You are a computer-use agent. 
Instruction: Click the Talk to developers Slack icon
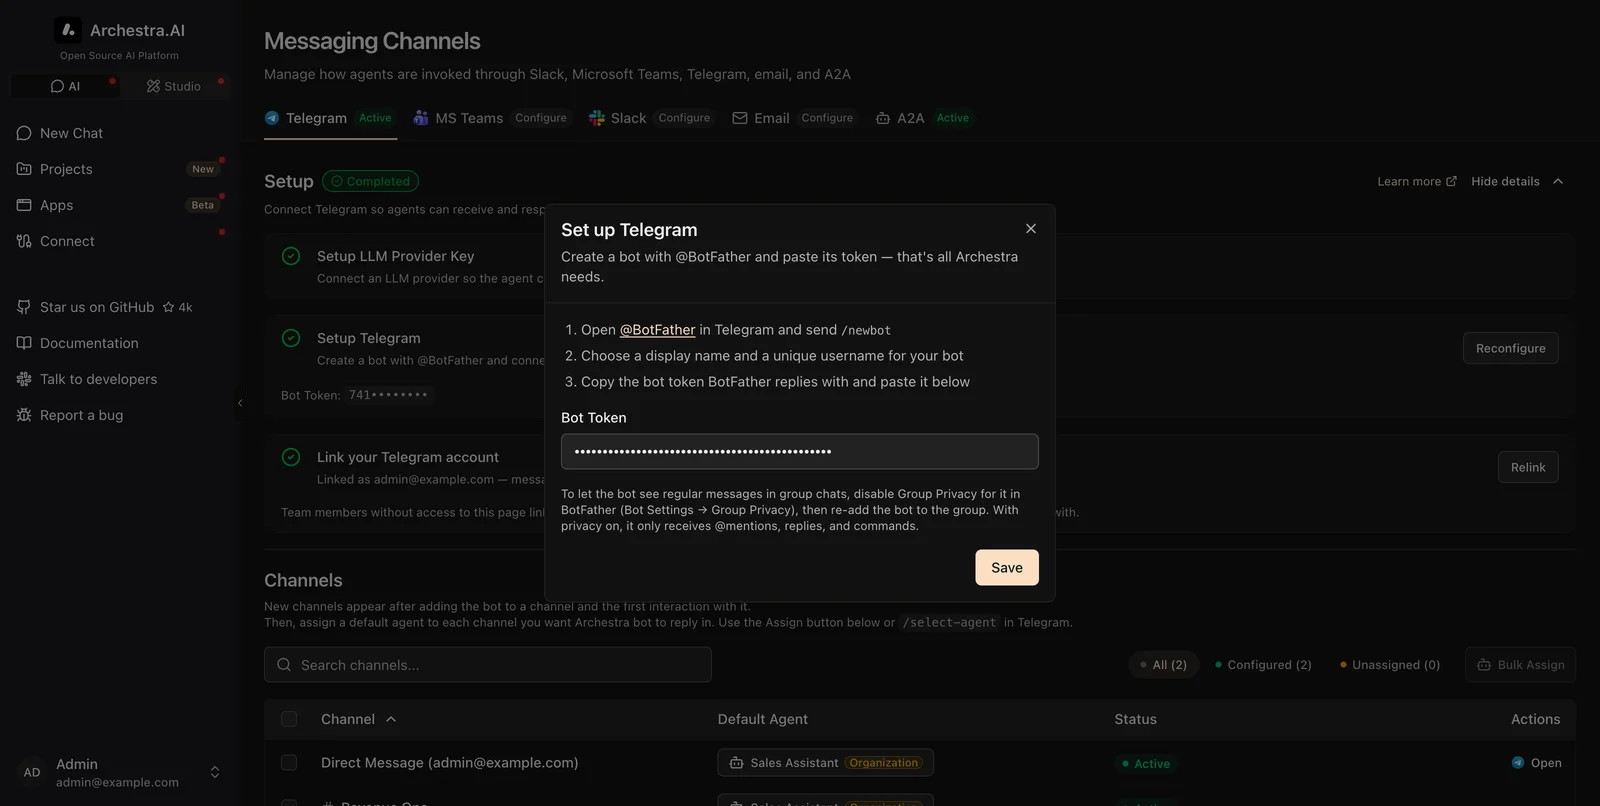[x=24, y=379]
